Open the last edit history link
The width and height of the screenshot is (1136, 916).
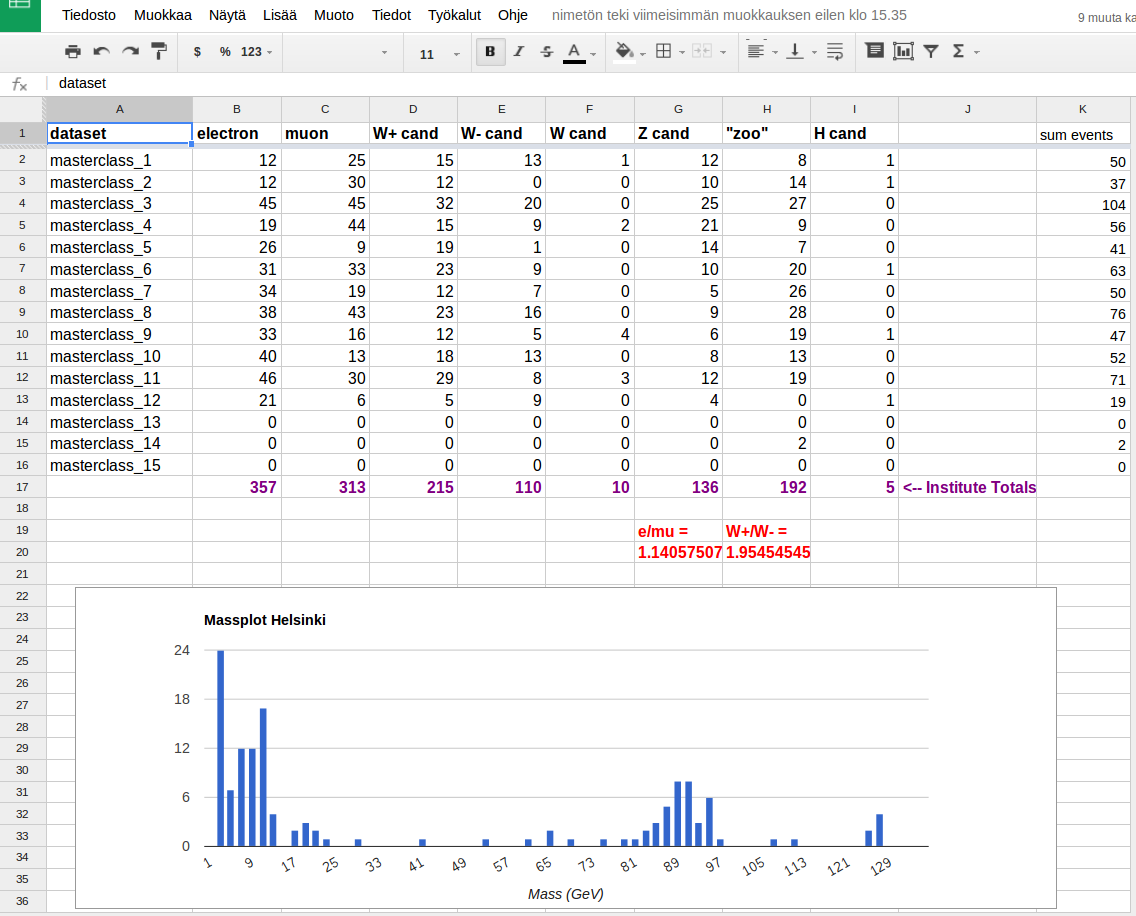pos(729,15)
